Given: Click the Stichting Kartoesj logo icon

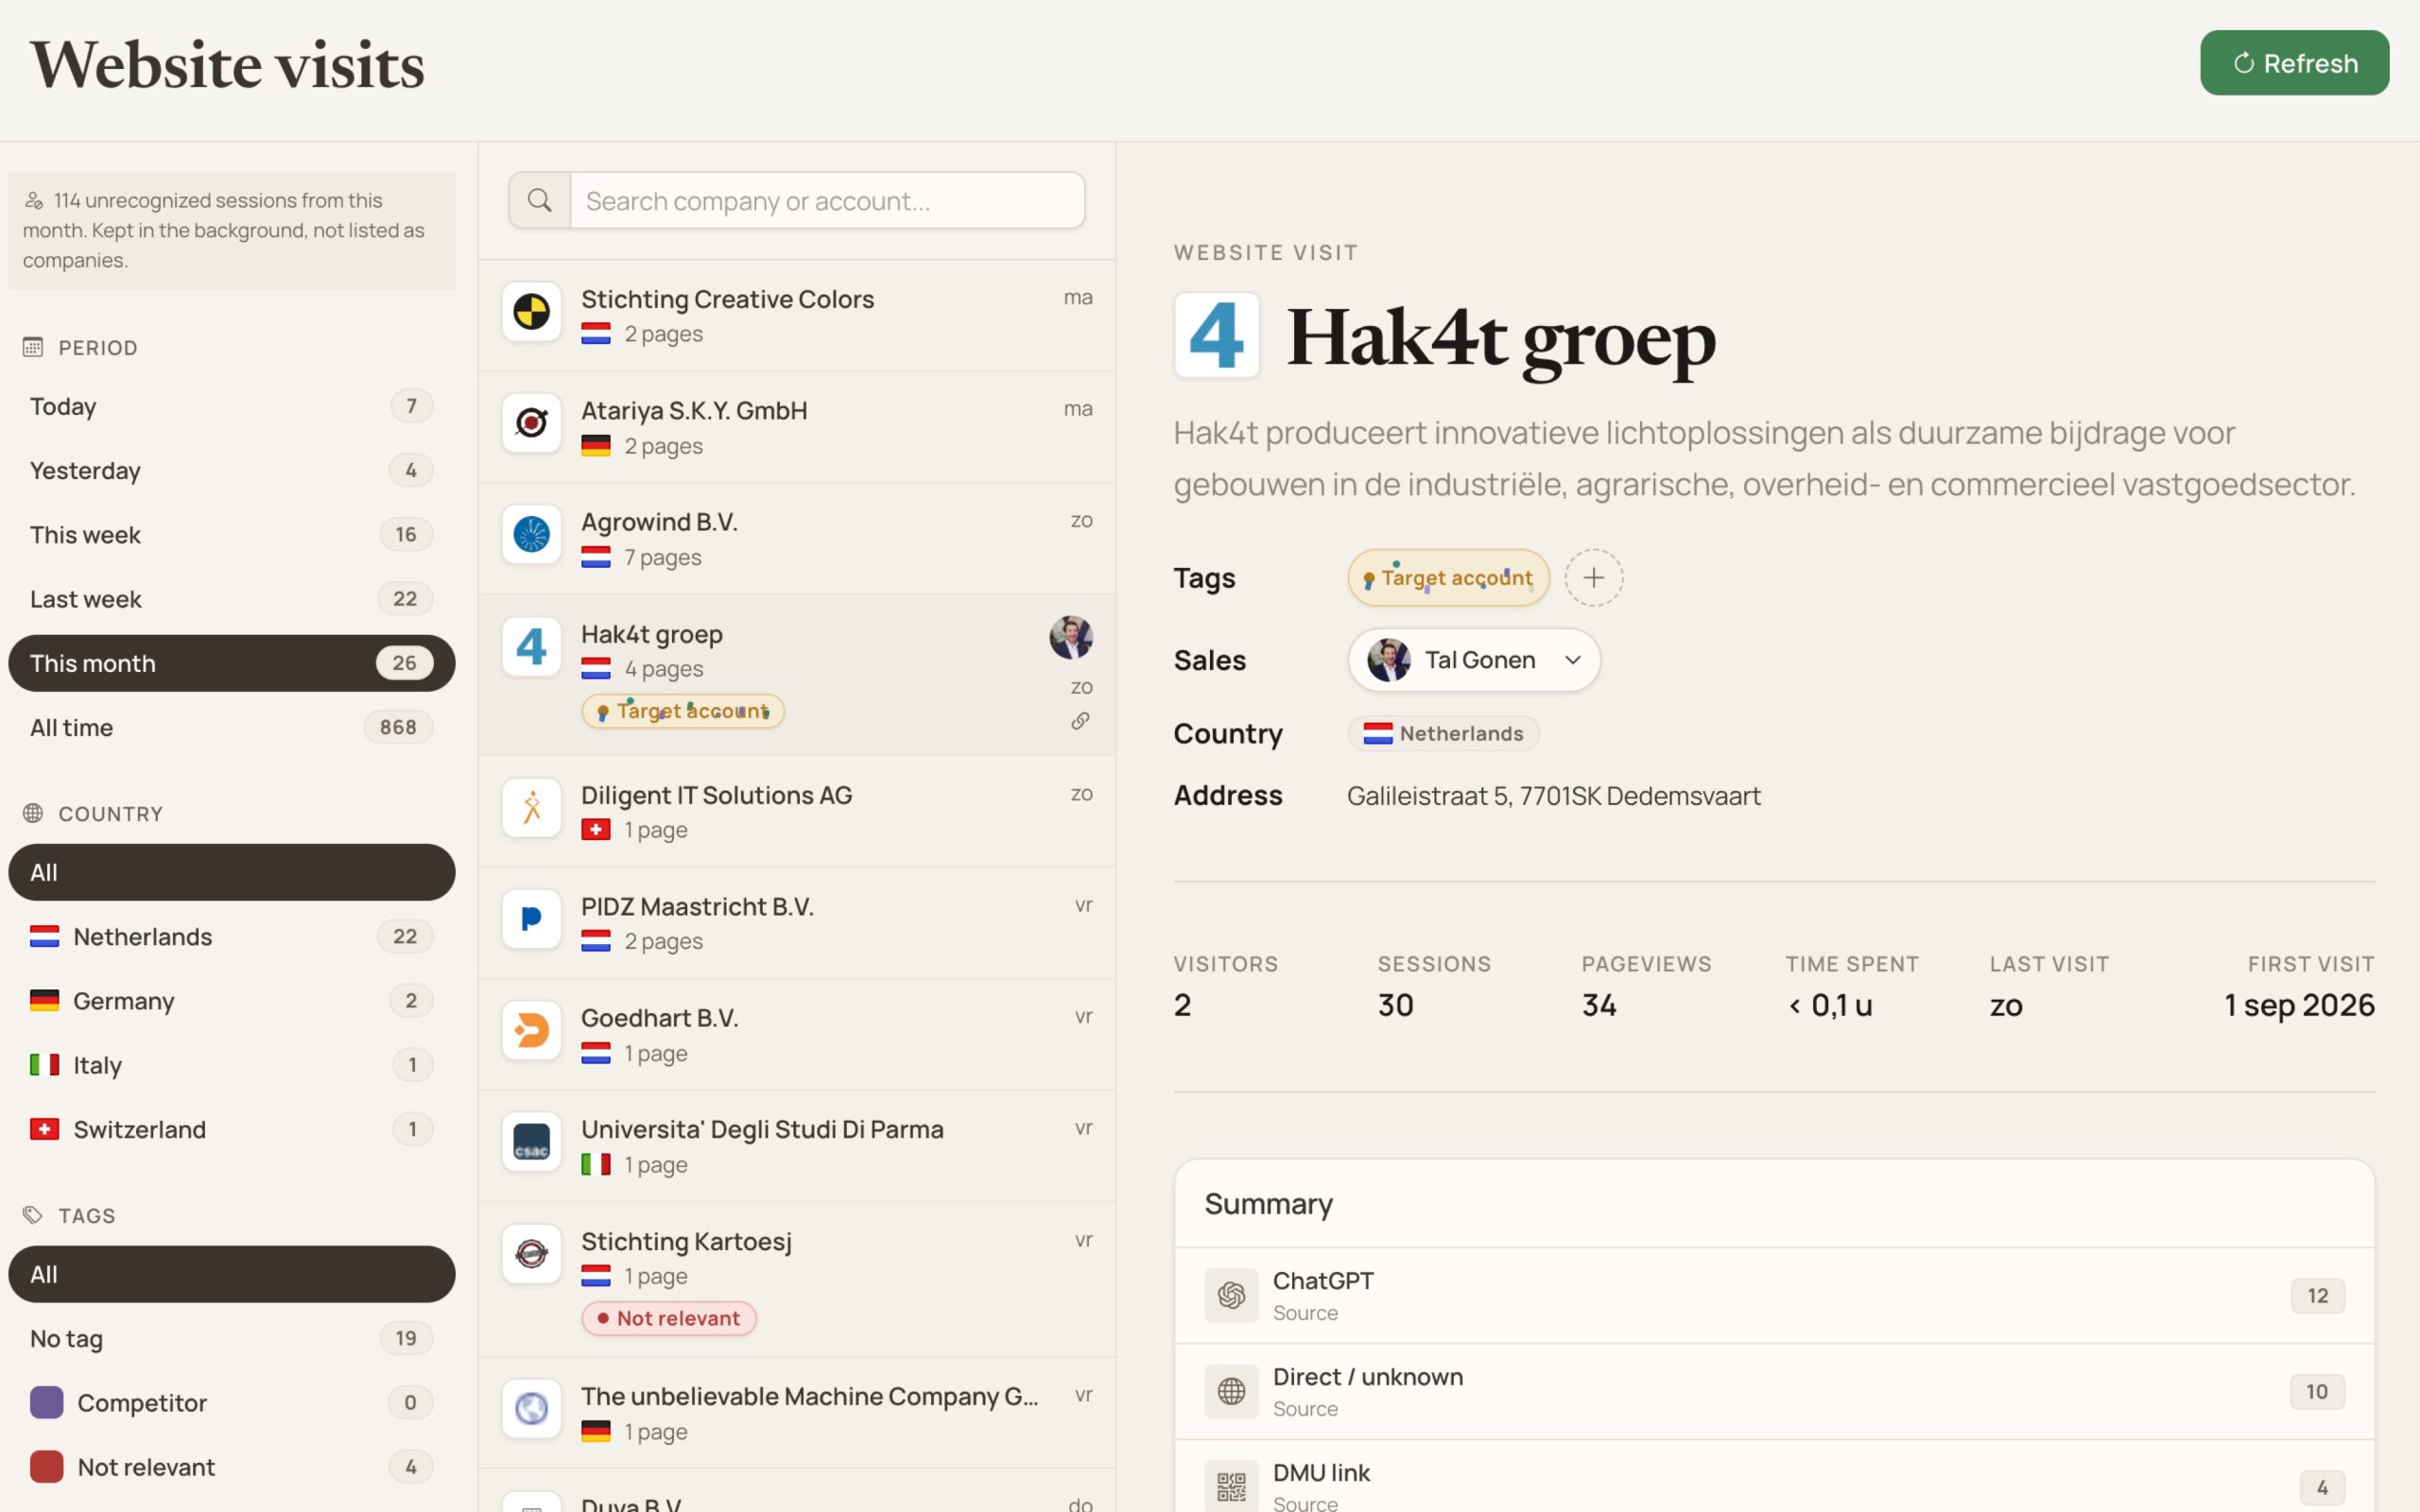Looking at the screenshot, I should pos(531,1254).
